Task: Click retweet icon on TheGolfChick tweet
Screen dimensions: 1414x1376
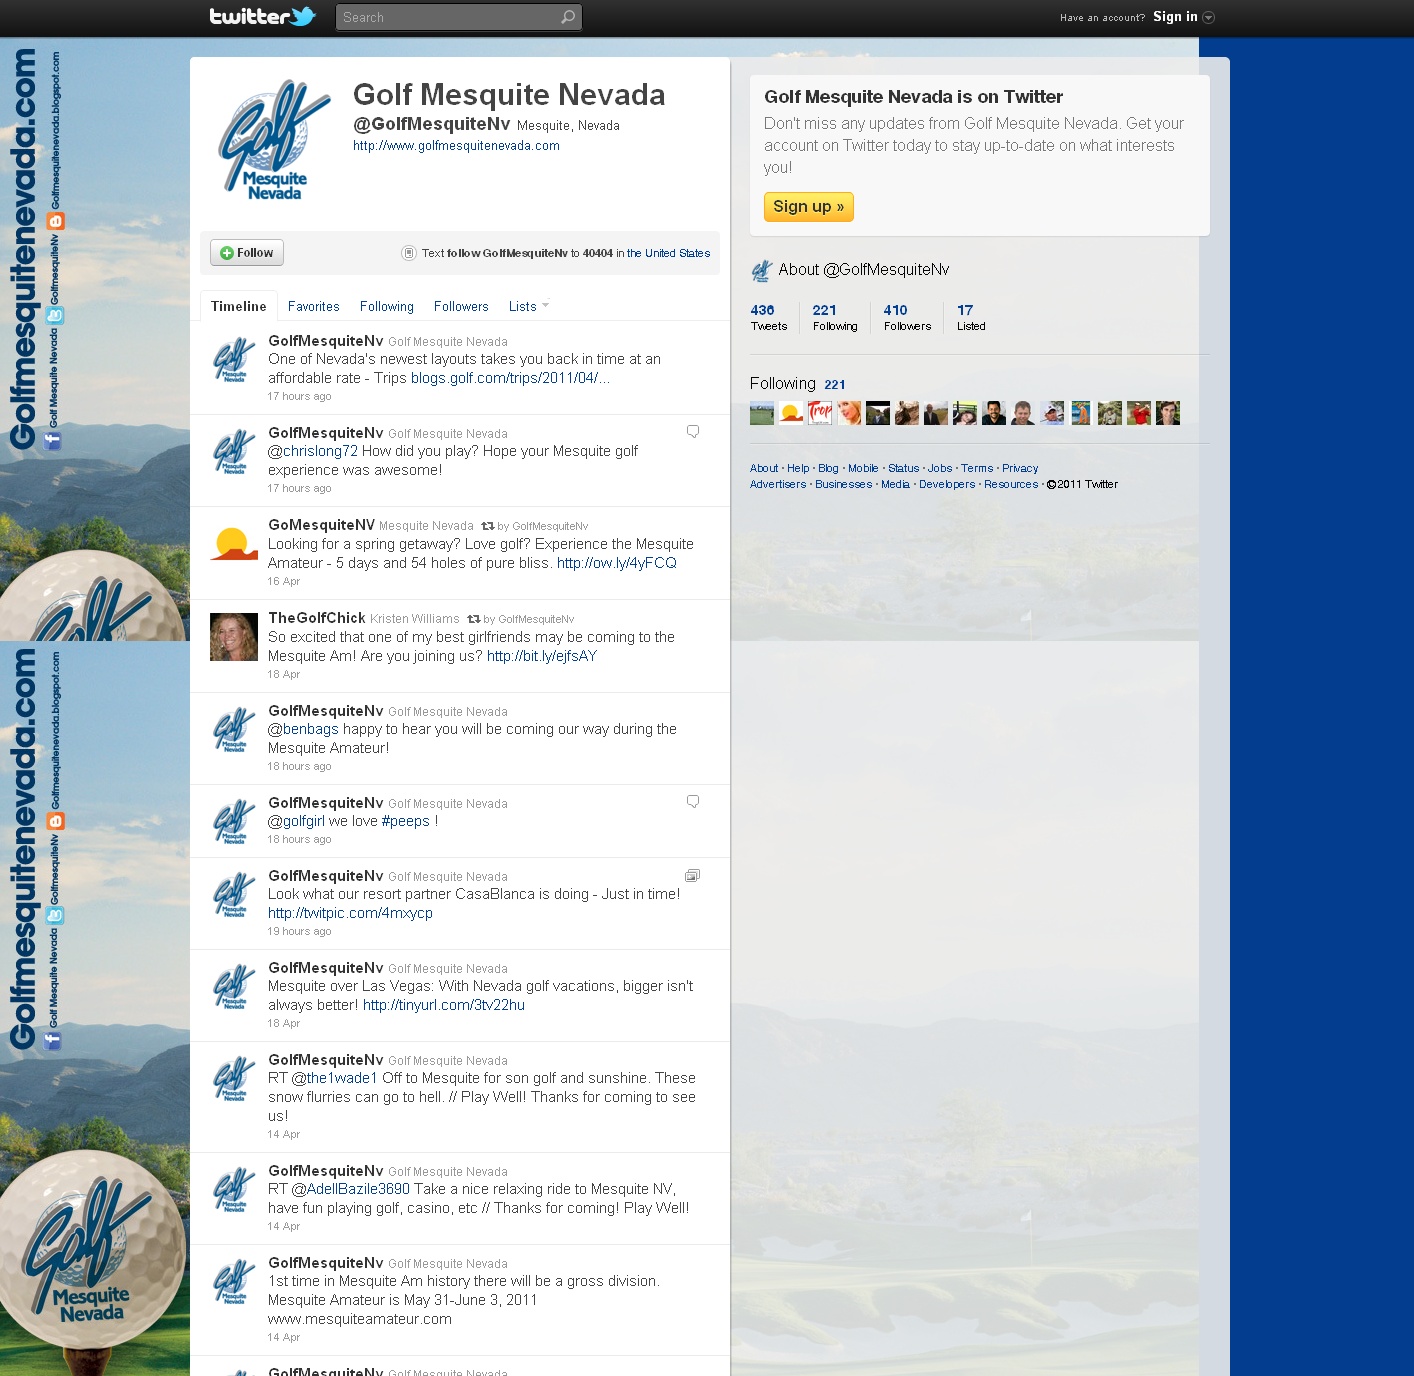Action: (474, 619)
